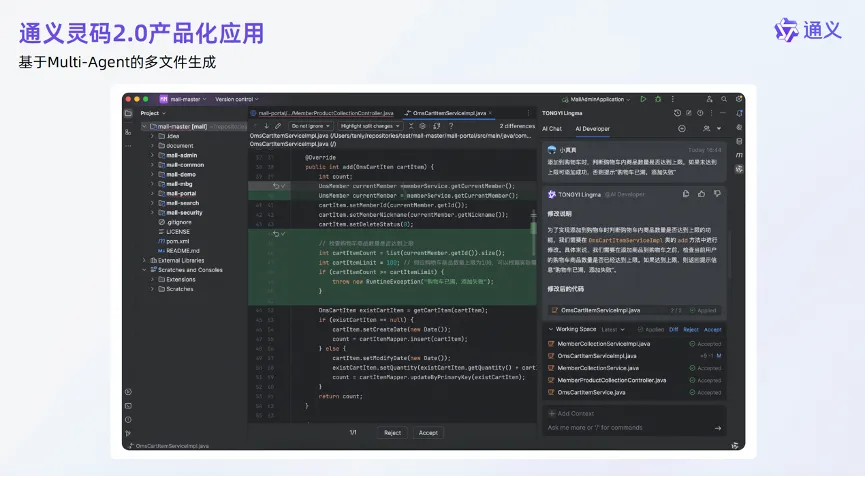Send the message with the arrow icon
Screen dimensions: 866x477
click(717, 428)
